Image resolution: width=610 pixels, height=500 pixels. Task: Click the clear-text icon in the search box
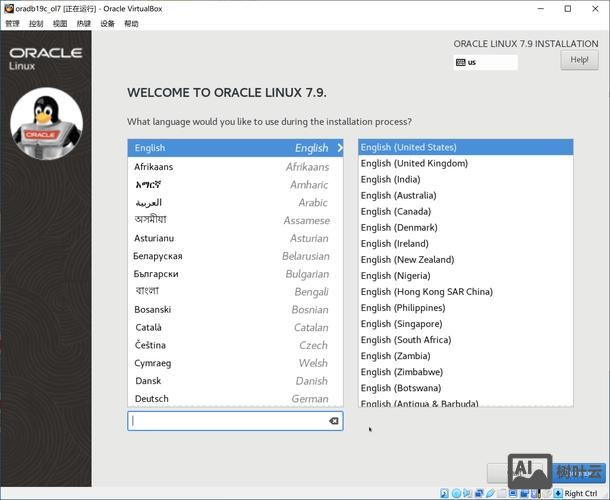tap(333, 422)
